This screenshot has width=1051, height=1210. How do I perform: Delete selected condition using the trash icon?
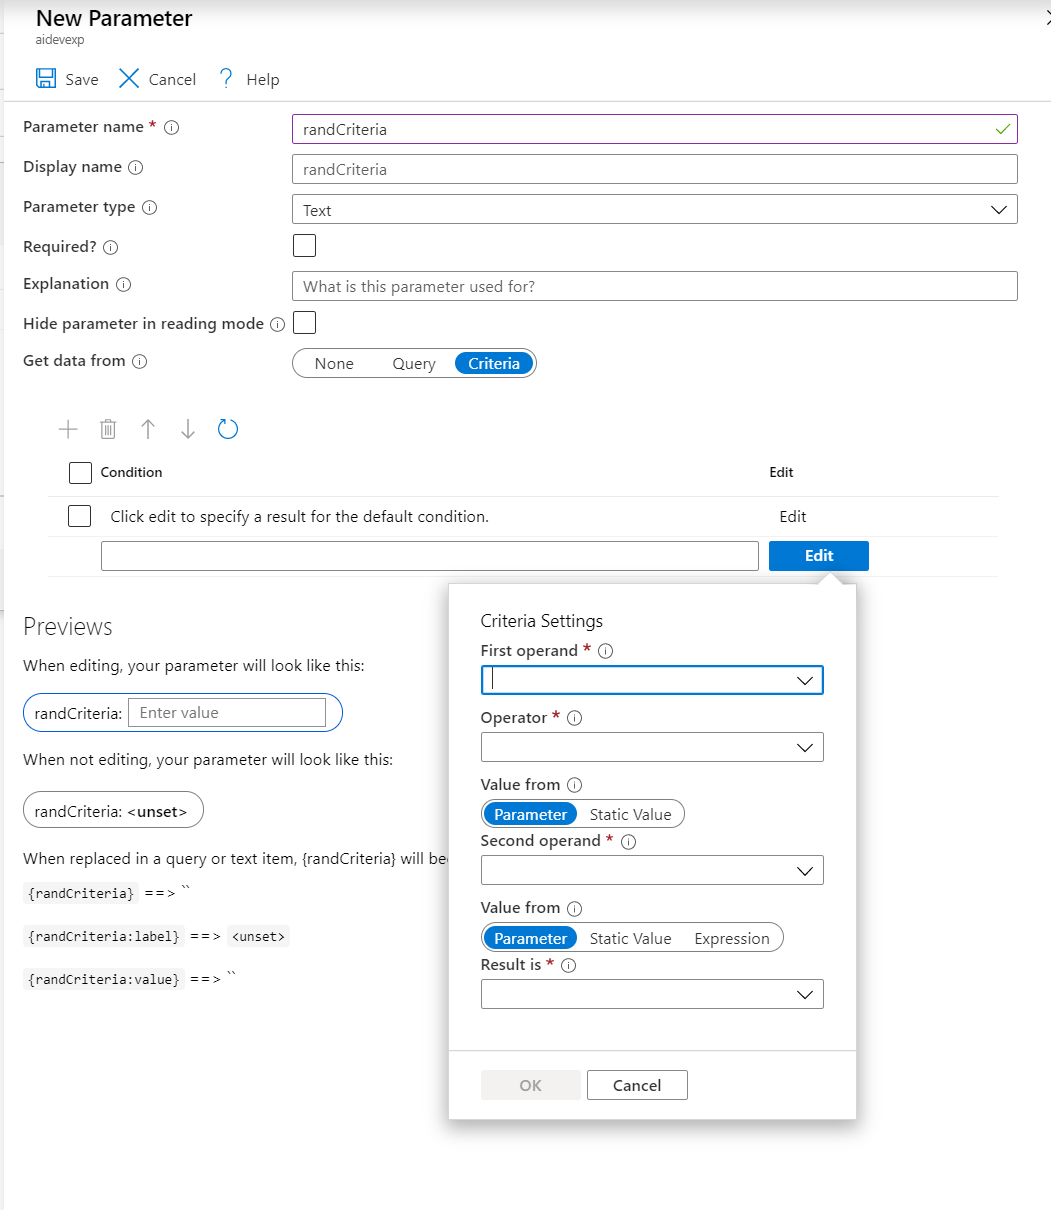(x=108, y=428)
